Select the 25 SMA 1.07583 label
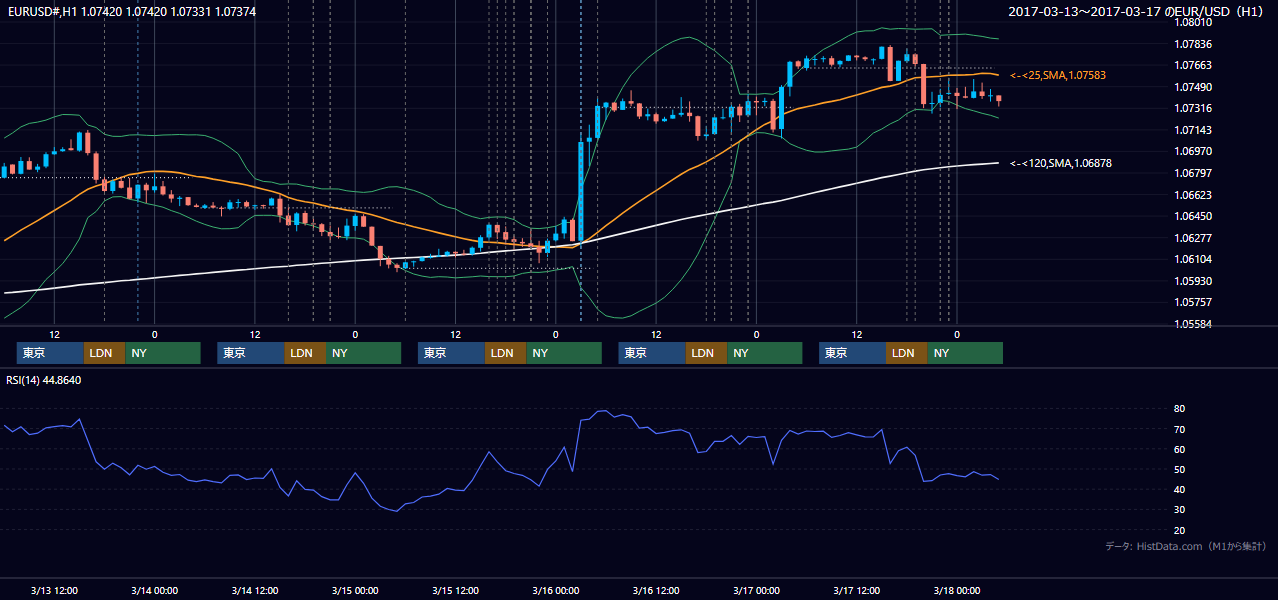The width and height of the screenshot is (1278, 600). pos(1058,76)
